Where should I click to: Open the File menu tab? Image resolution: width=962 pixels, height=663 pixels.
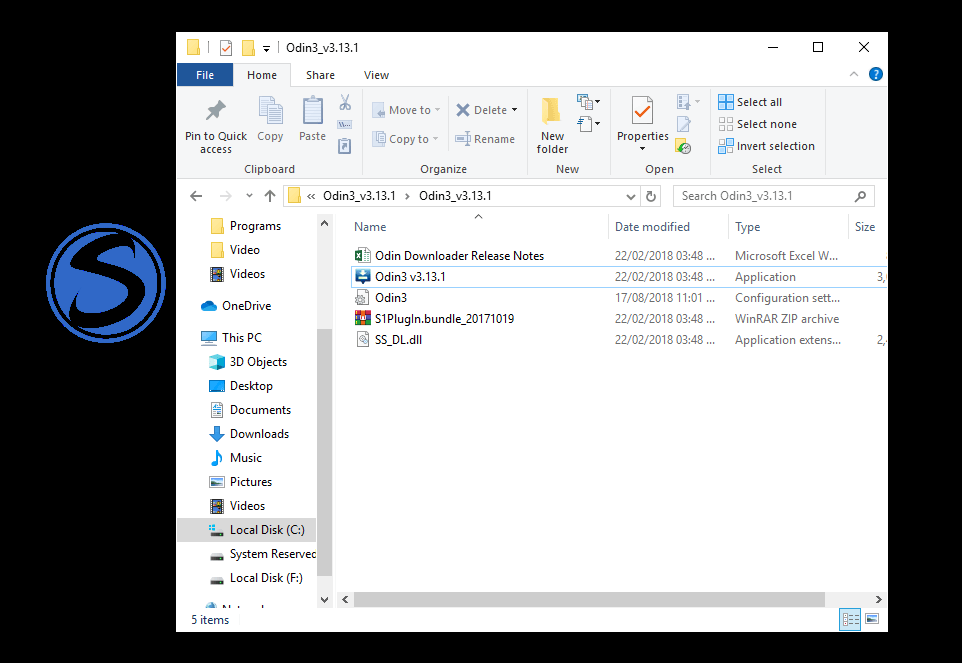(x=205, y=75)
